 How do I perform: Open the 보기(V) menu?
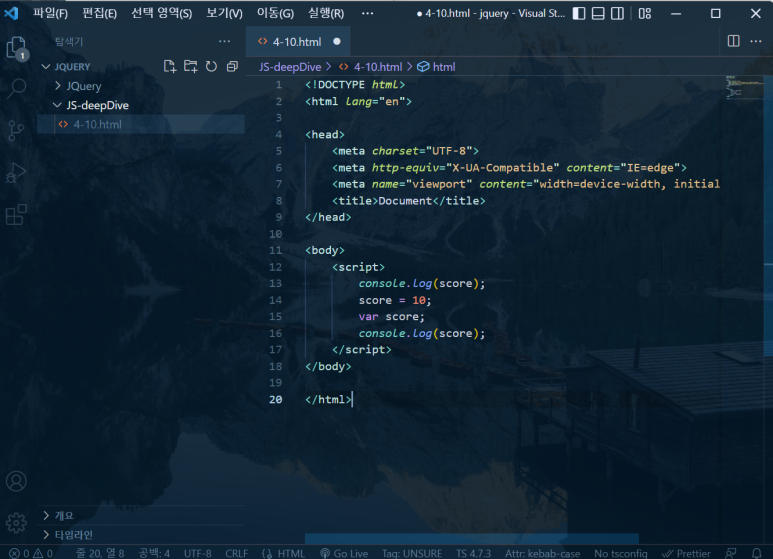coord(224,13)
